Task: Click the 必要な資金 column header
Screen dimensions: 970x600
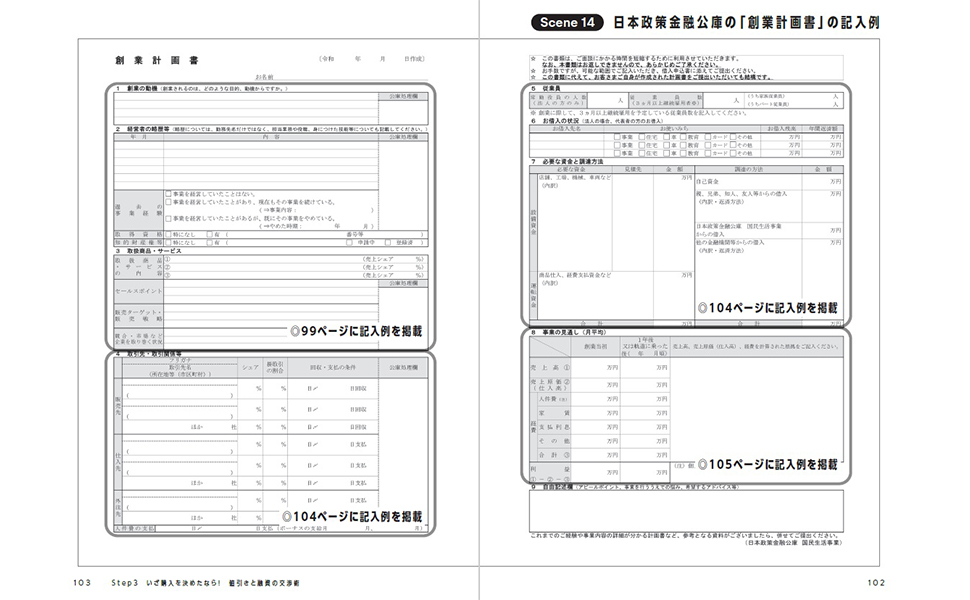Action: (571, 169)
